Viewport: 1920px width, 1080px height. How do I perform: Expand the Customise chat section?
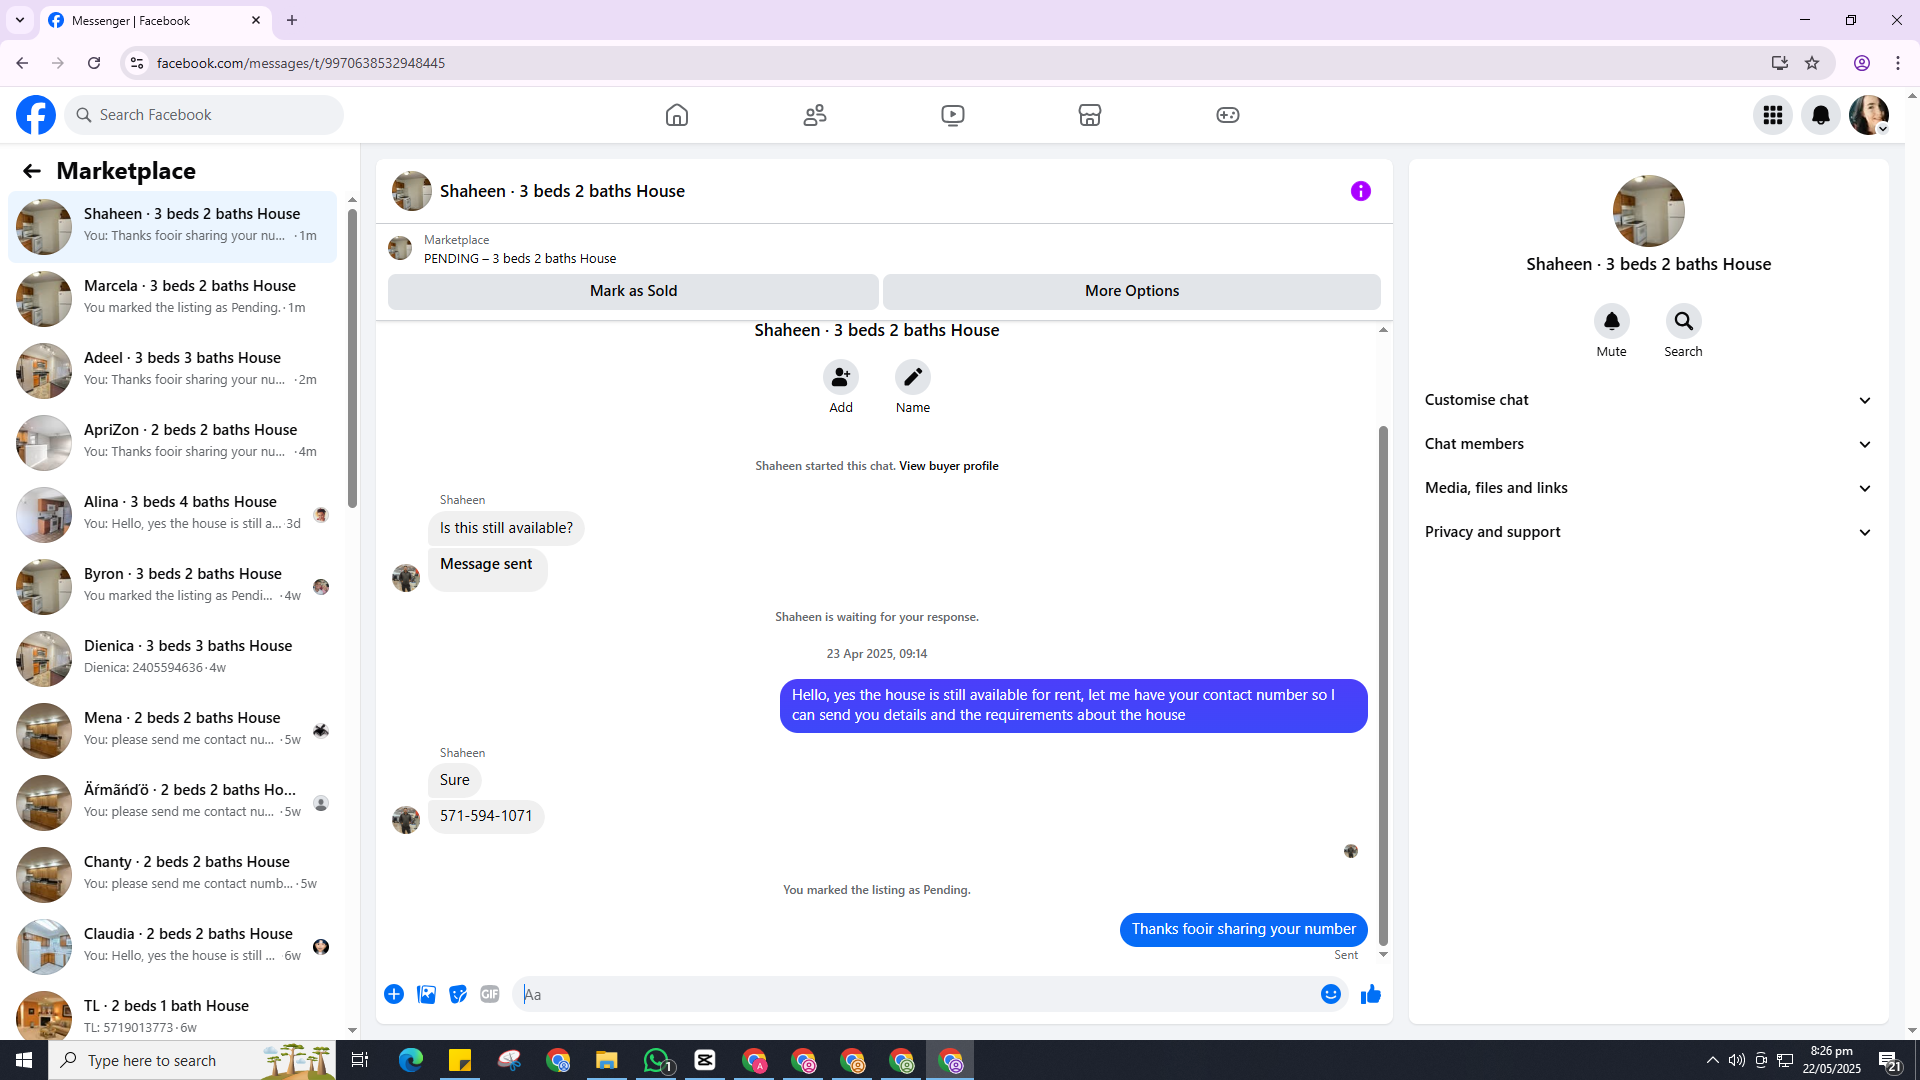[1649, 400]
